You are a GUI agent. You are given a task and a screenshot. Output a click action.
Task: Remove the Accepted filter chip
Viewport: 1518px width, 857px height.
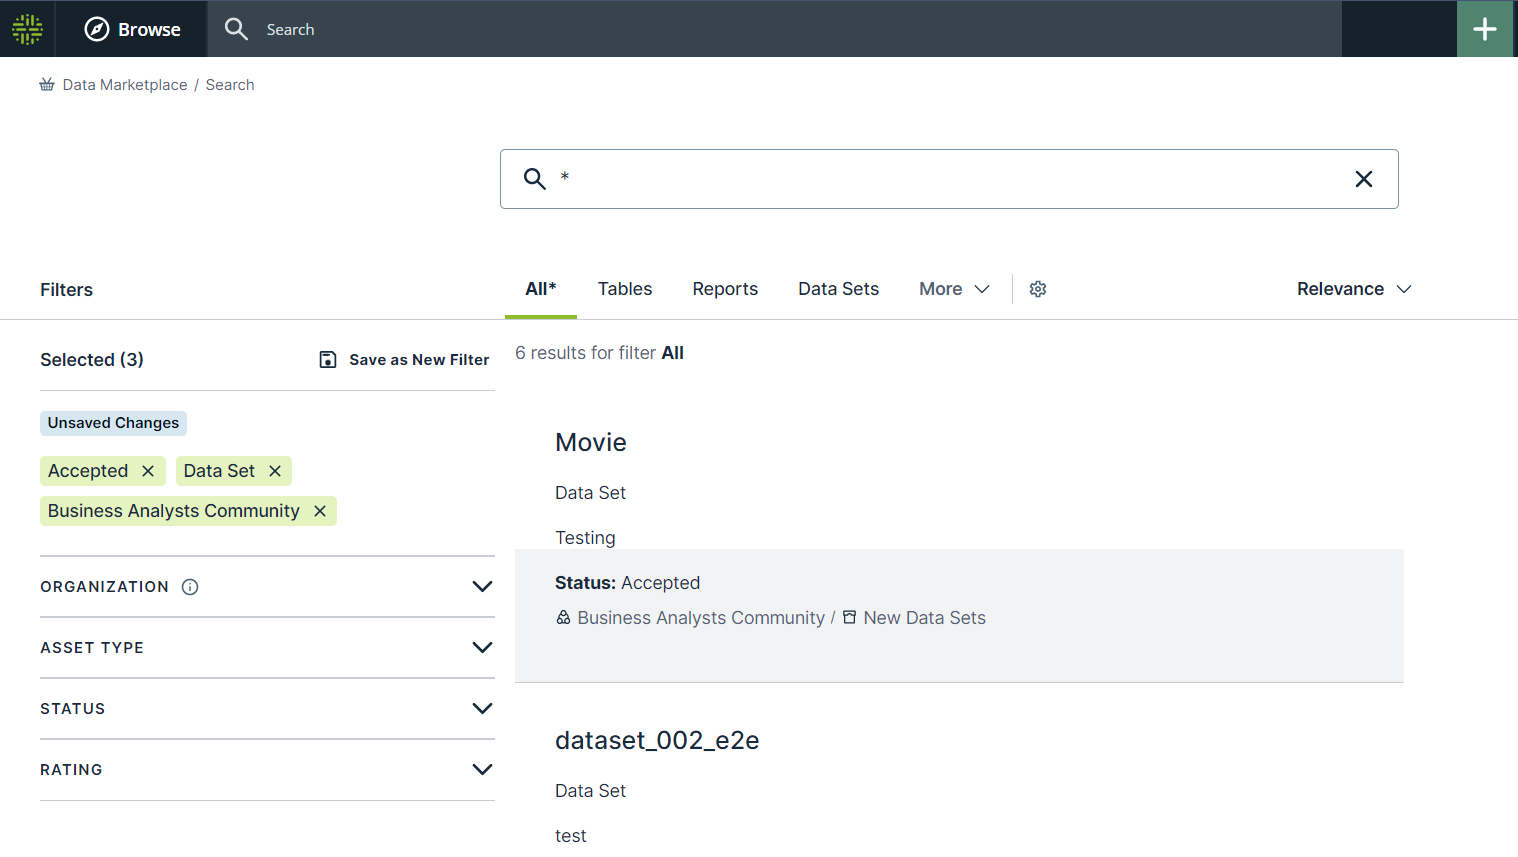click(148, 471)
